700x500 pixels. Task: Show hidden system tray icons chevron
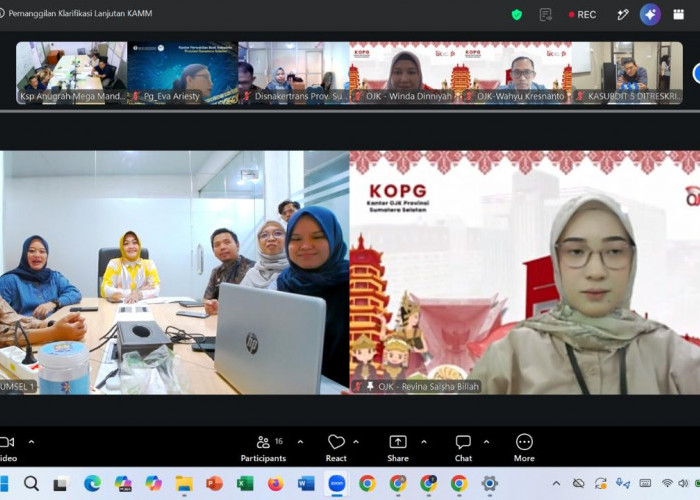(x=556, y=483)
